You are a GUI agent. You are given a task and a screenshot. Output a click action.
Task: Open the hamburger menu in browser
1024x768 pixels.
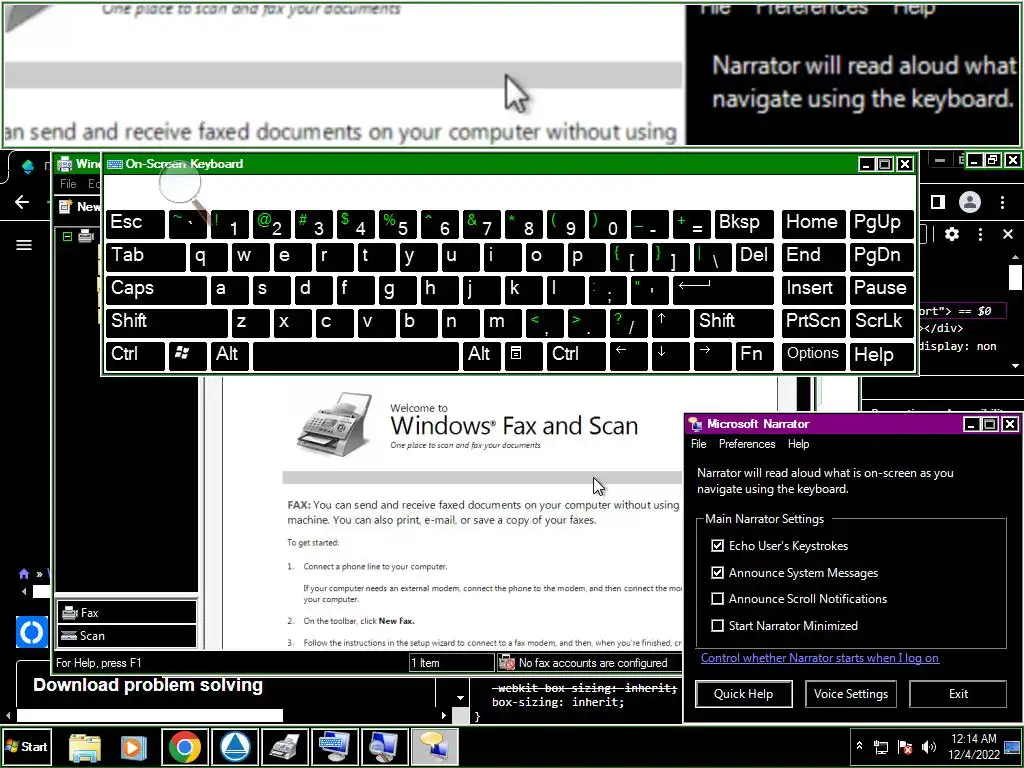coord(24,245)
